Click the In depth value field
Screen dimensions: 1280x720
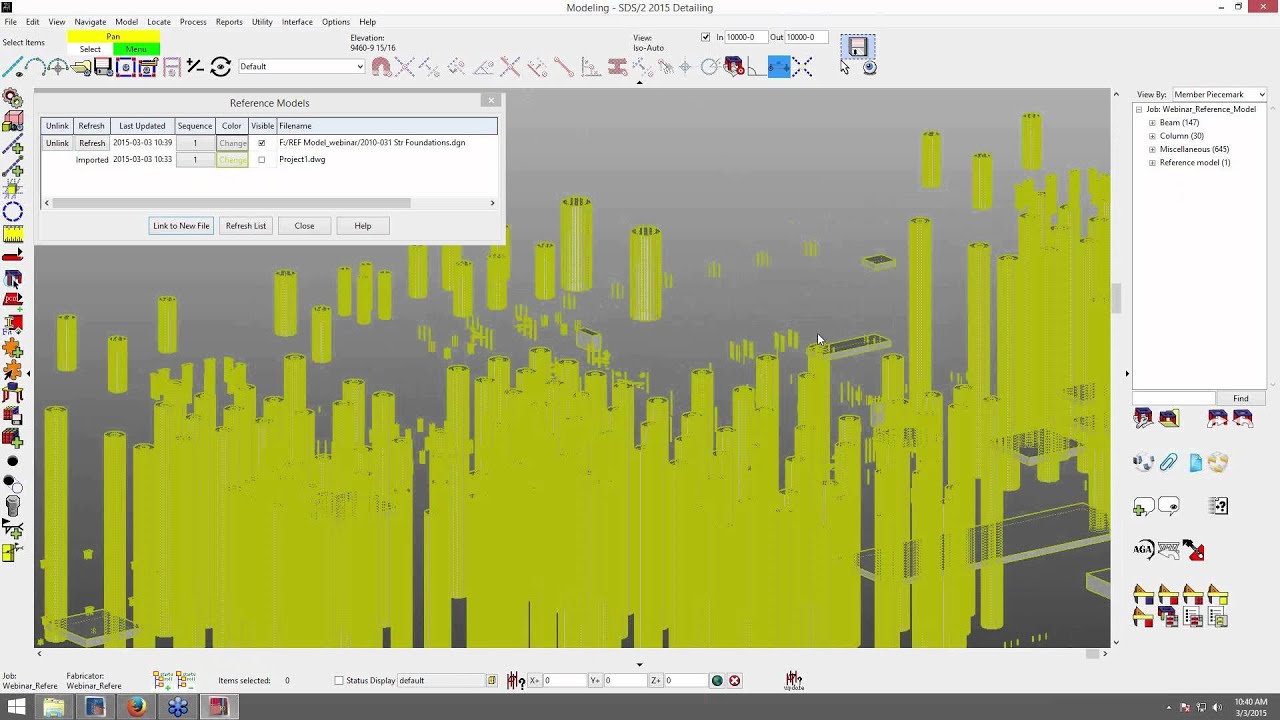tap(746, 37)
